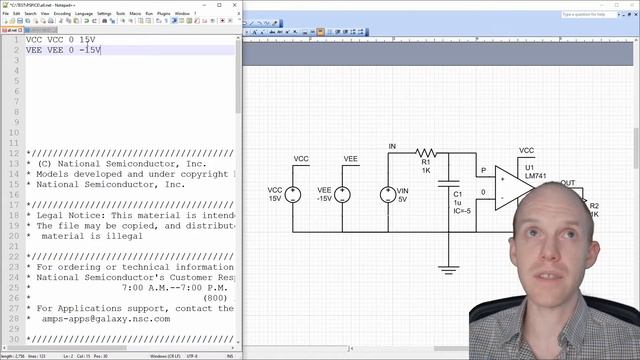The height and width of the screenshot is (360, 640).
Task: Save the file with the Save icon
Action: (x=20, y=21)
